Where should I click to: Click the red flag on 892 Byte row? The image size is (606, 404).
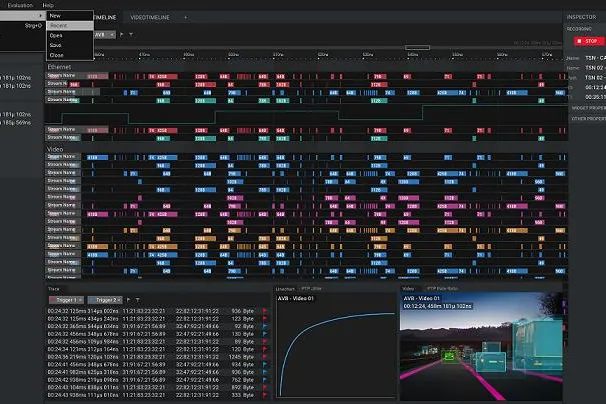265,387
